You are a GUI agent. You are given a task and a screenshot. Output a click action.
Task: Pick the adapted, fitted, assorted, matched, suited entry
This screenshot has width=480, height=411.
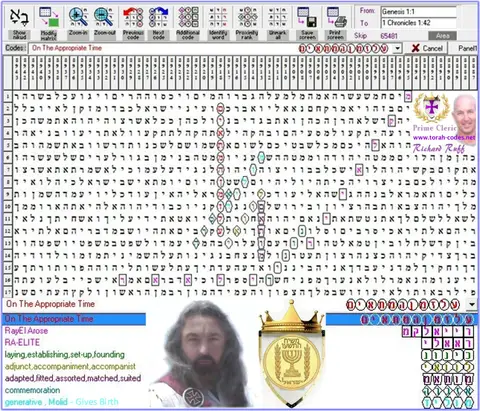(x=73, y=378)
